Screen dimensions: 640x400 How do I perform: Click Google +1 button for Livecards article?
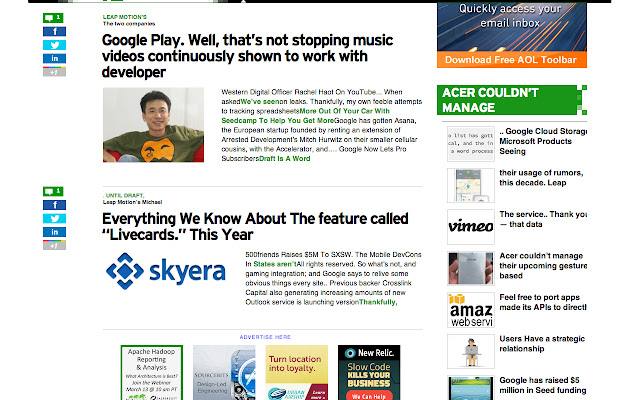pyautogui.click(x=54, y=245)
